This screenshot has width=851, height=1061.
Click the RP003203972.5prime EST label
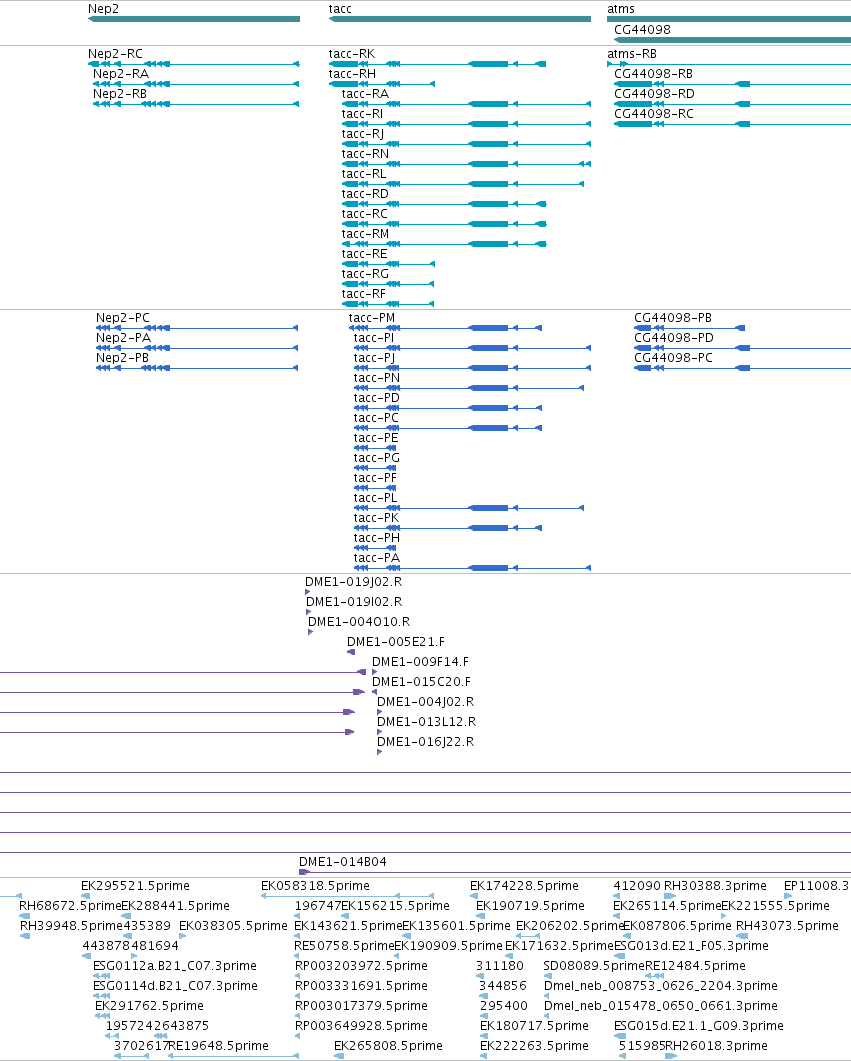coord(361,966)
